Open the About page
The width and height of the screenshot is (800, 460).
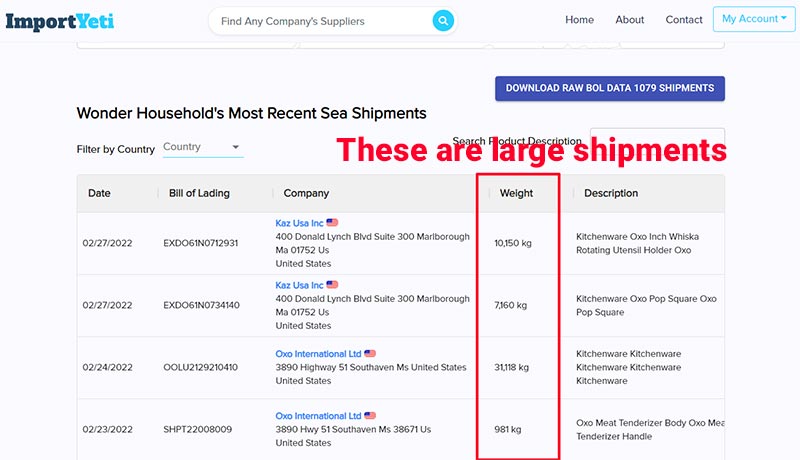[630, 20]
